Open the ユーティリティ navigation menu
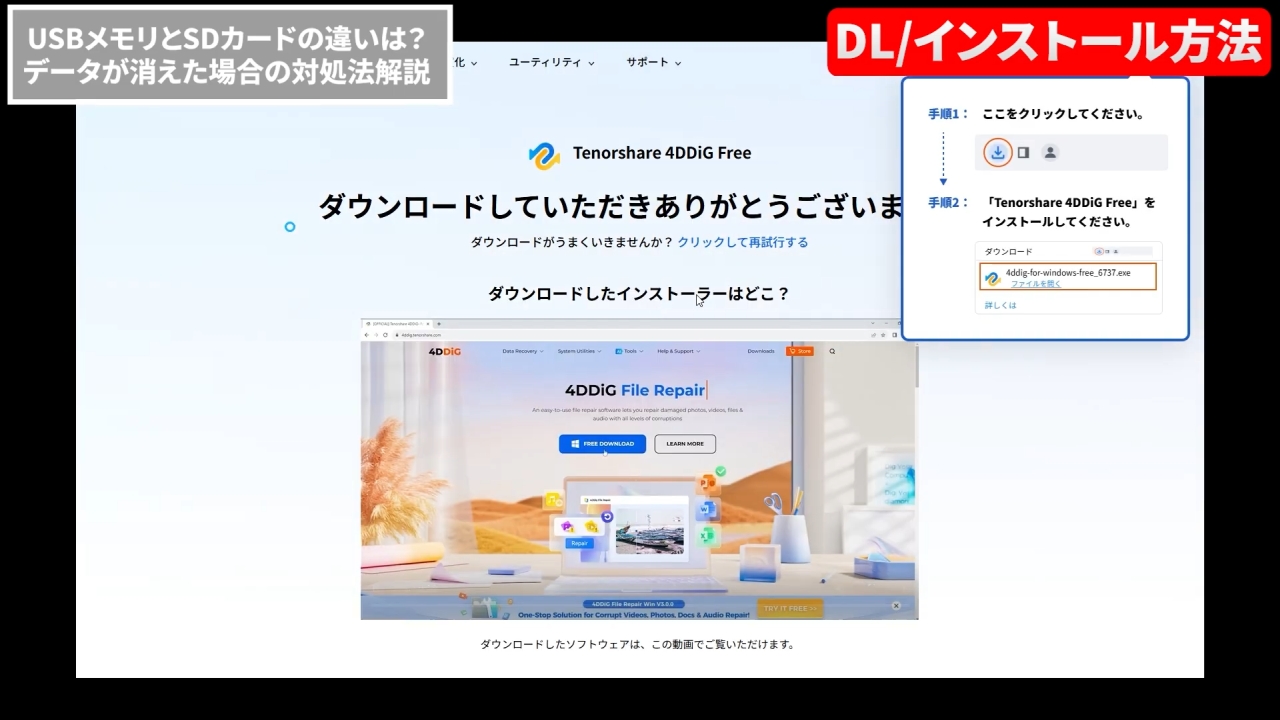Image resolution: width=1280 pixels, height=720 pixels. tap(551, 62)
